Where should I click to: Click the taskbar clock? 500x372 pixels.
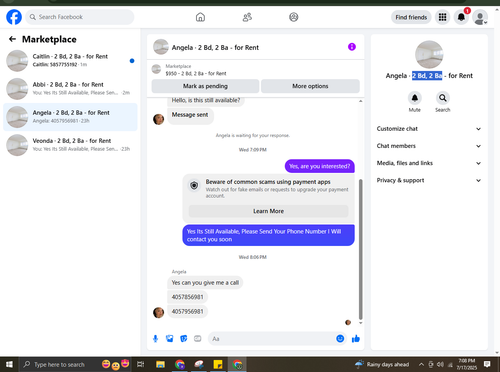(467, 364)
